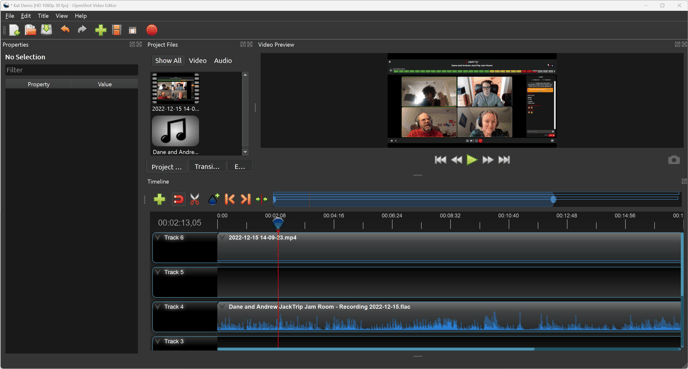Import files with the toolbar's green plus

(100, 30)
